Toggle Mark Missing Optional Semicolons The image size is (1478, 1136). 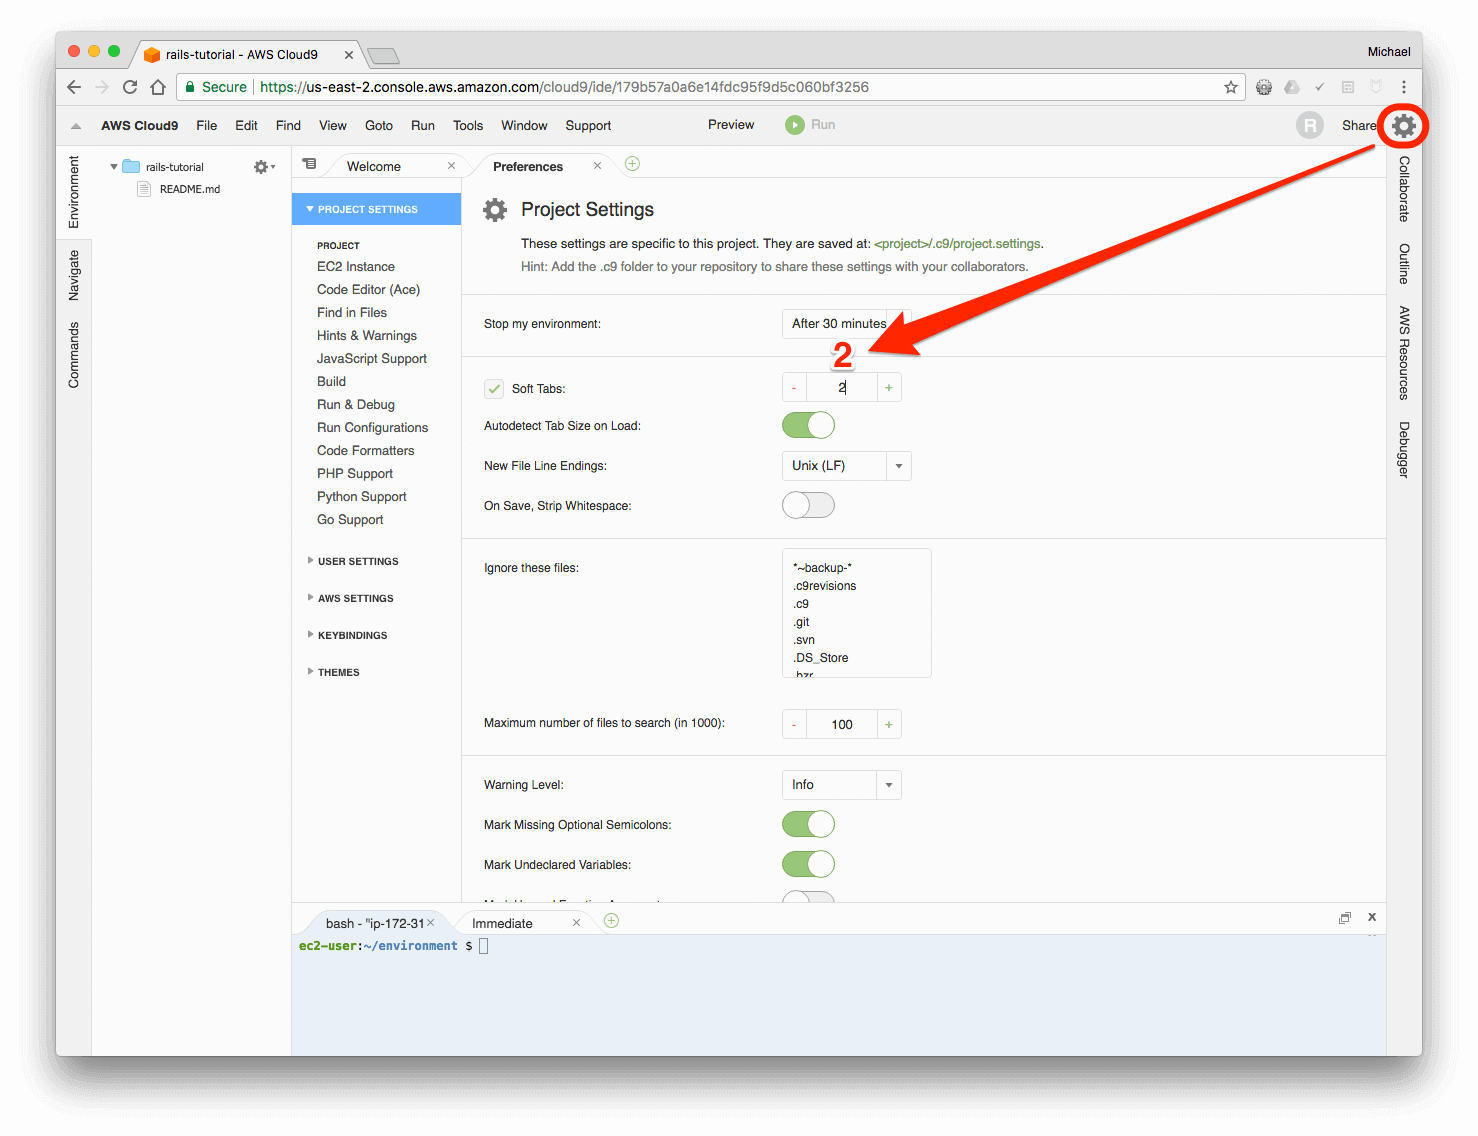click(x=808, y=824)
